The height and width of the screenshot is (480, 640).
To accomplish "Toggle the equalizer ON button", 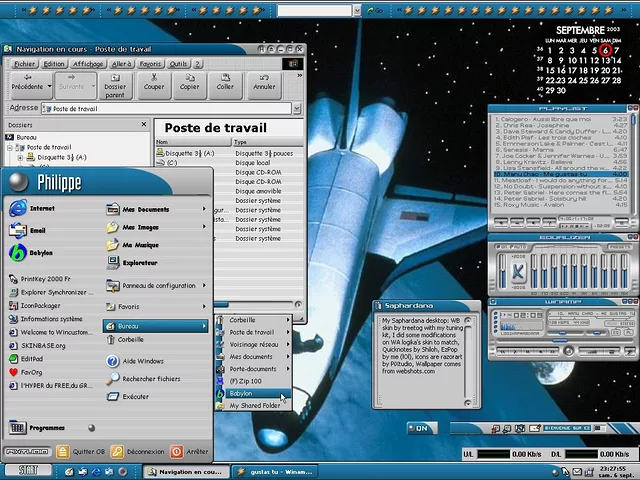I will coord(503,249).
